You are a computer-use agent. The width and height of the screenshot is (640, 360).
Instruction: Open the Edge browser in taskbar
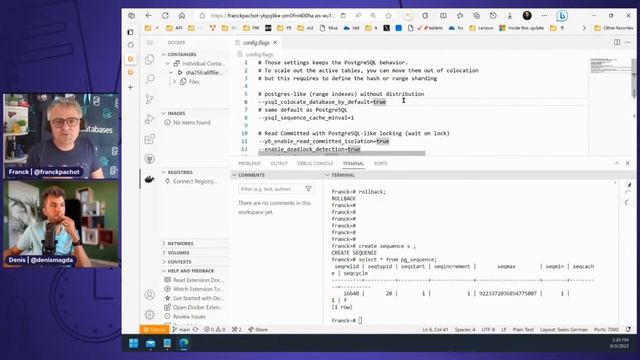pos(184,343)
